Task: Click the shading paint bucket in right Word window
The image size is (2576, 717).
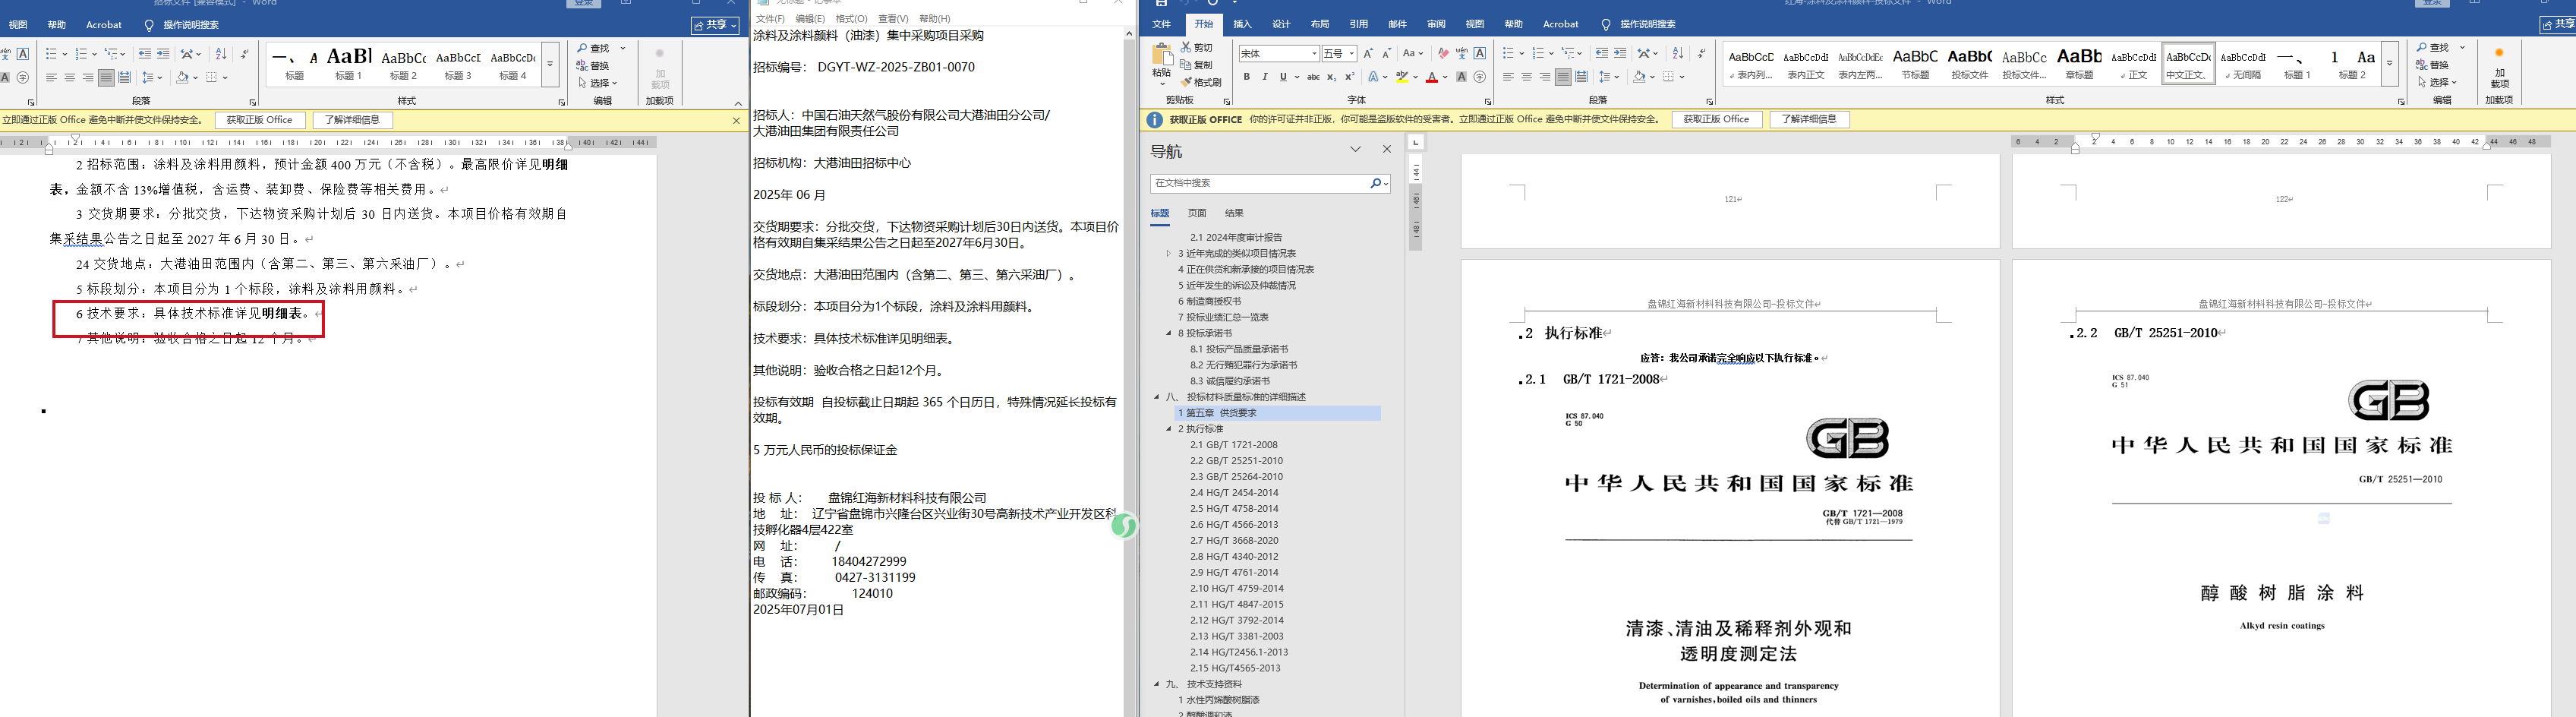Action: point(1639,77)
